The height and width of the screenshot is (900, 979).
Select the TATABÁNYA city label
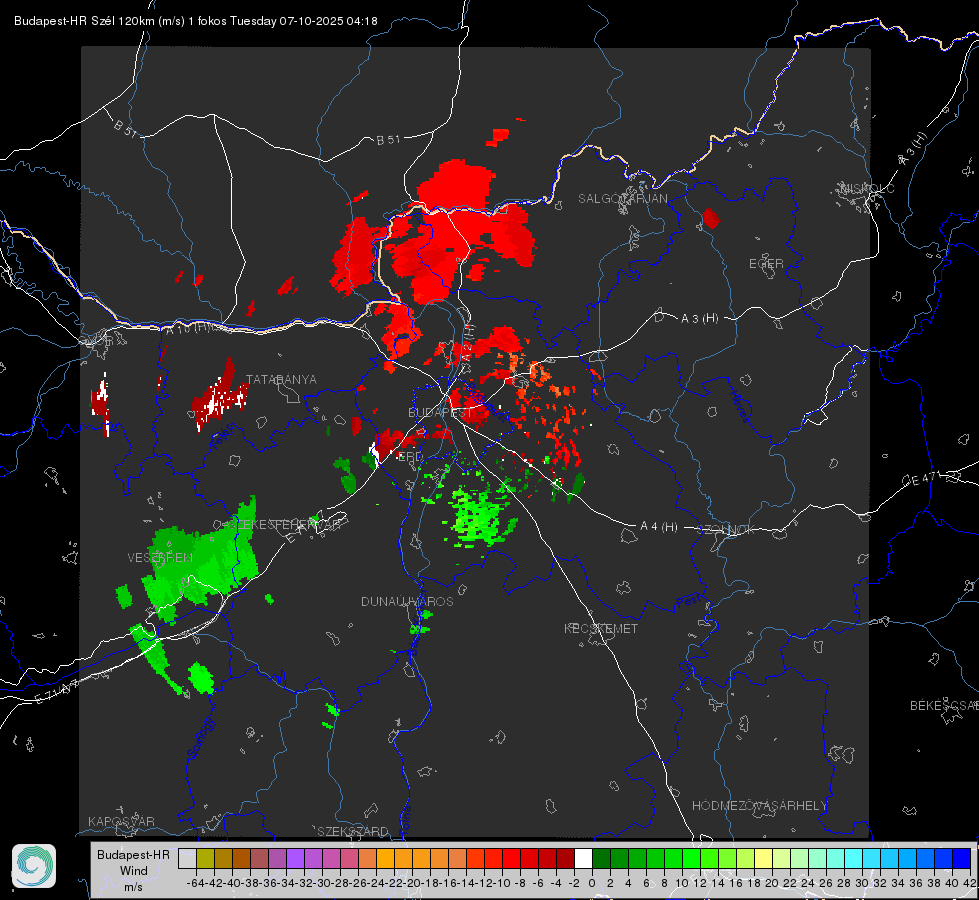pyautogui.click(x=281, y=379)
